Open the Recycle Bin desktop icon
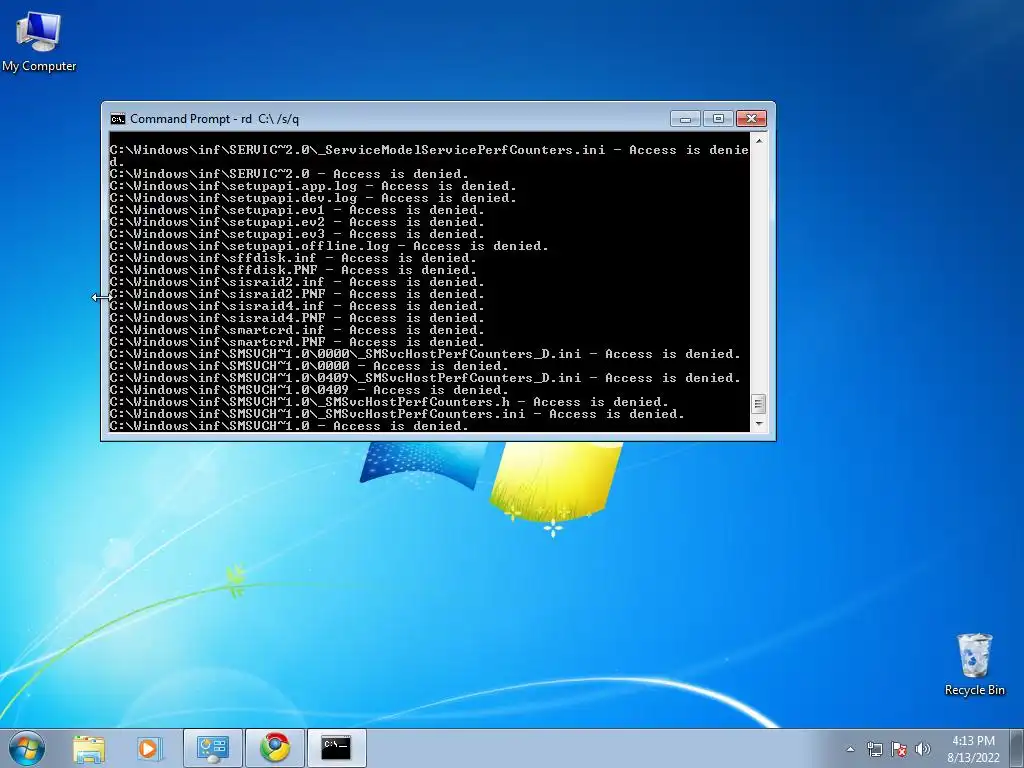The height and width of the screenshot is (768, 1024). click(x=974, y=664)
